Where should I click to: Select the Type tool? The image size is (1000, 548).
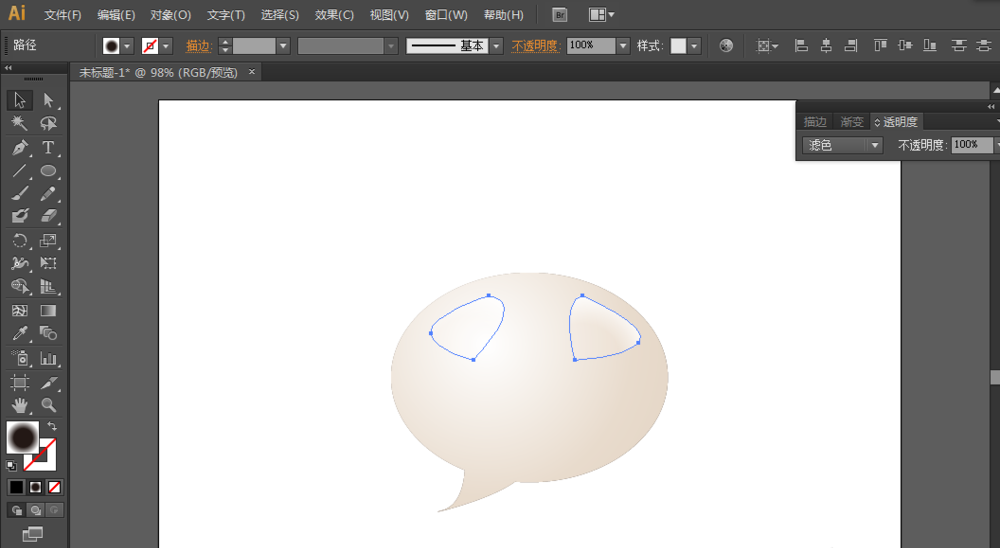coord(48,147)
